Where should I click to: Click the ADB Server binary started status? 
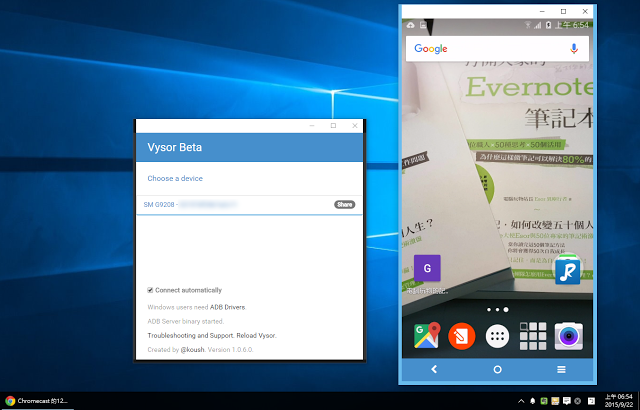(186, 321)
